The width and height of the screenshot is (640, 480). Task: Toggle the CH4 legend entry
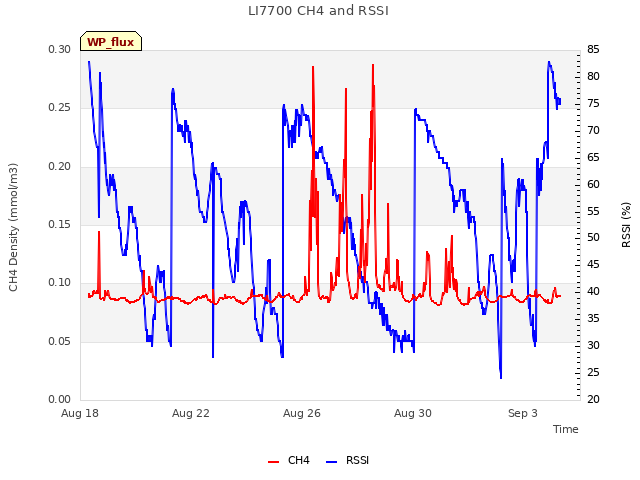tap(289, 460)
